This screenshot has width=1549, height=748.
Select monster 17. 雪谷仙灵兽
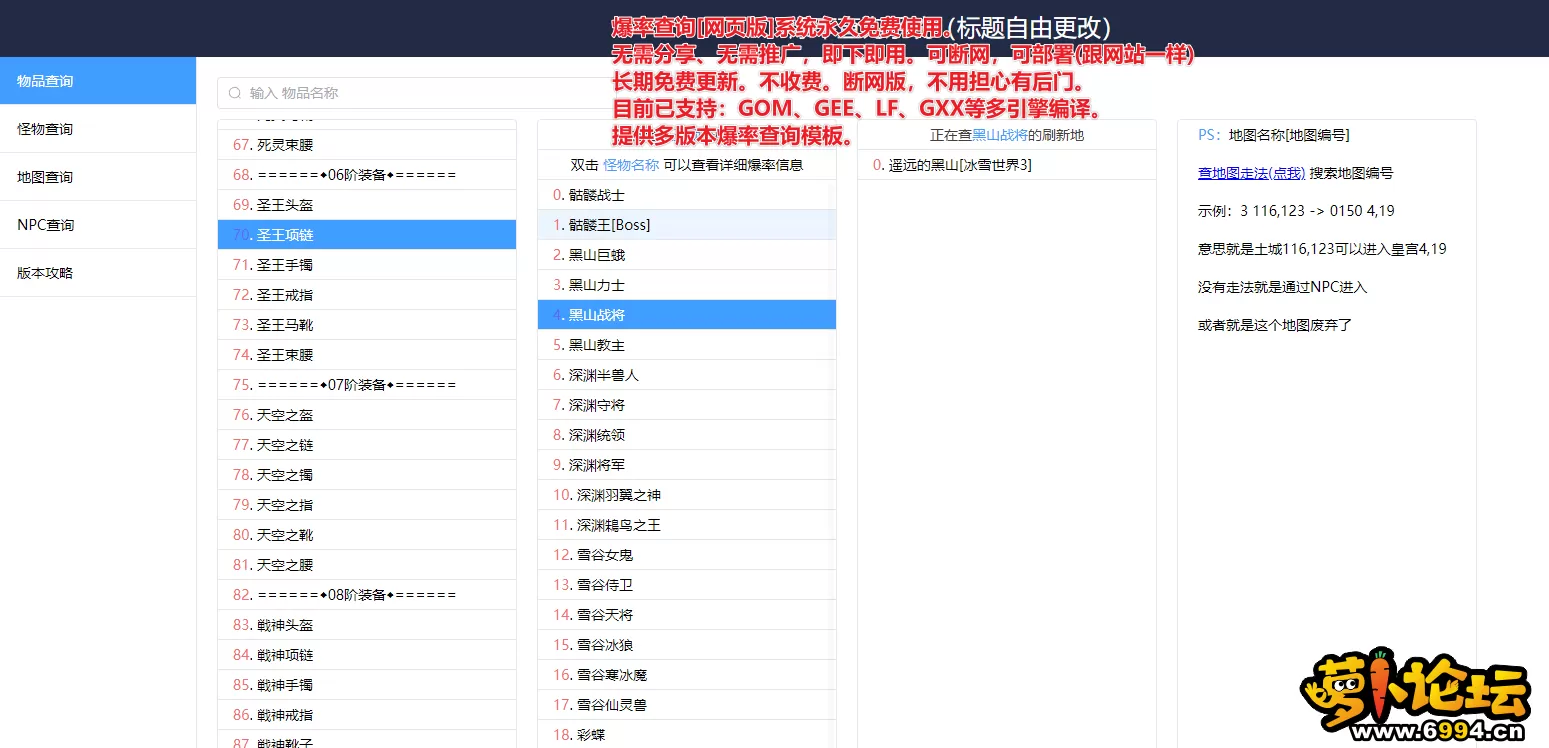(687, 705)
